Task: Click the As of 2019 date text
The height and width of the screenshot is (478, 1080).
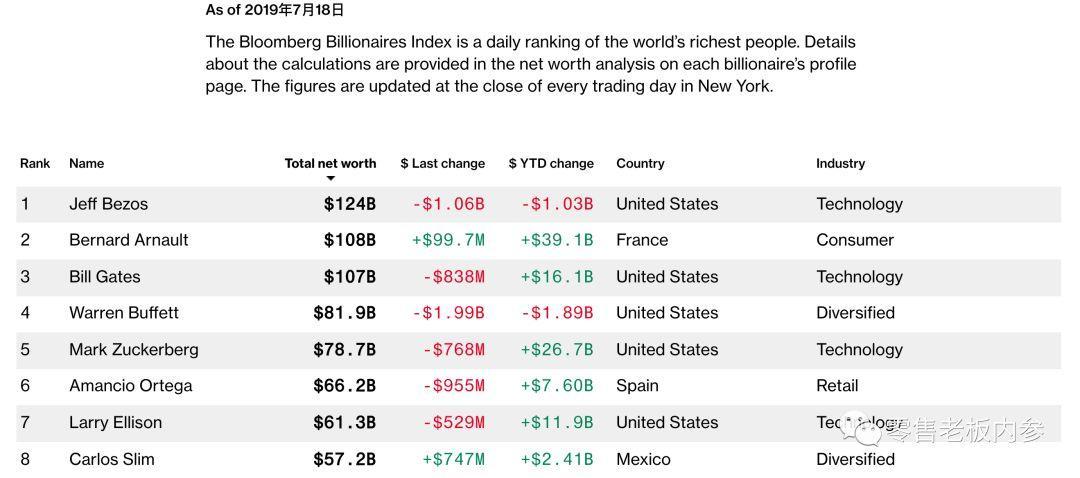Action: tap(274, 10)
